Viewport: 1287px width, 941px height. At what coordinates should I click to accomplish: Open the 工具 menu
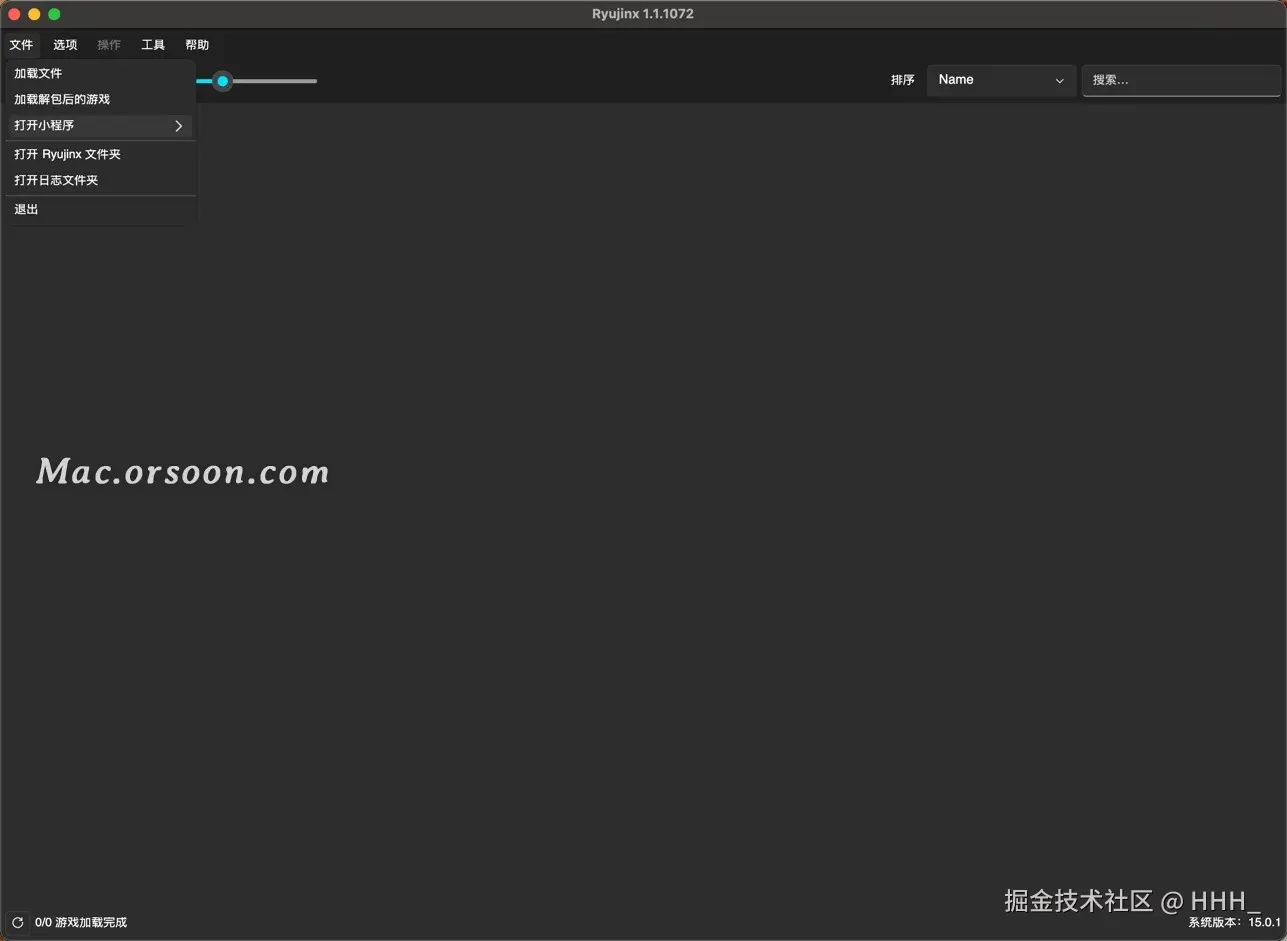click(153, 45)
